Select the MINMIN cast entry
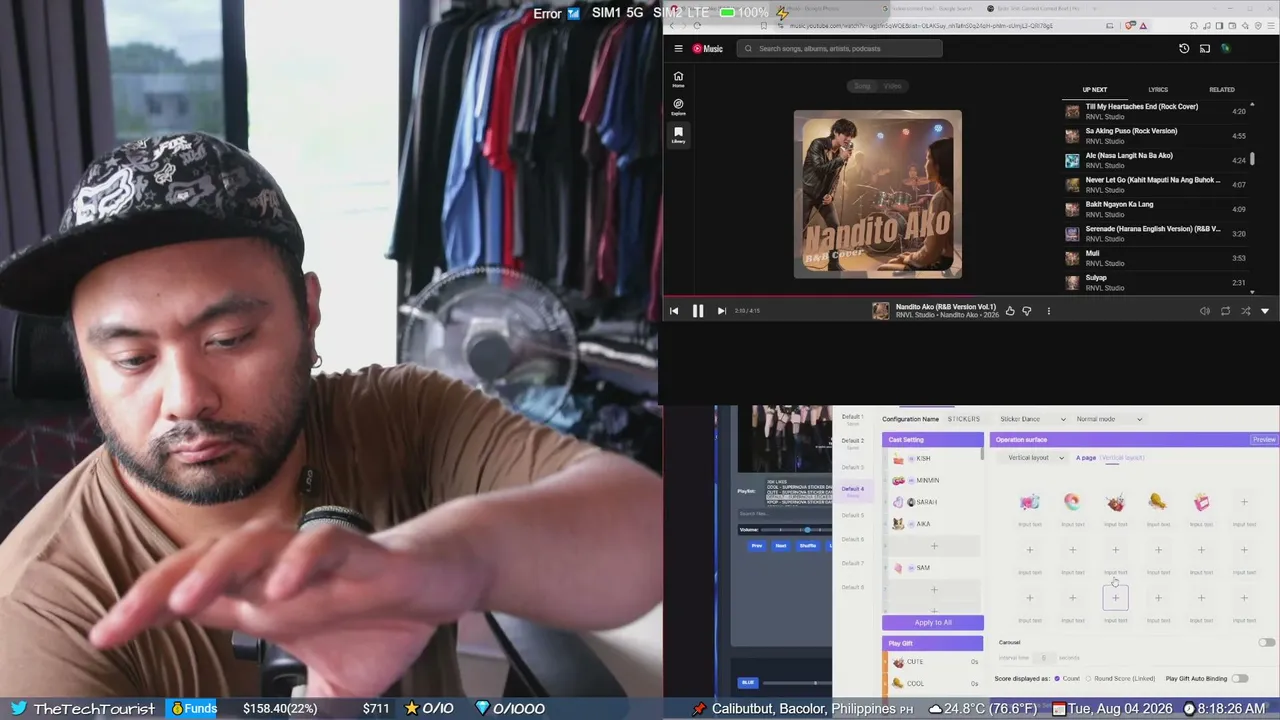 point(934,481)
